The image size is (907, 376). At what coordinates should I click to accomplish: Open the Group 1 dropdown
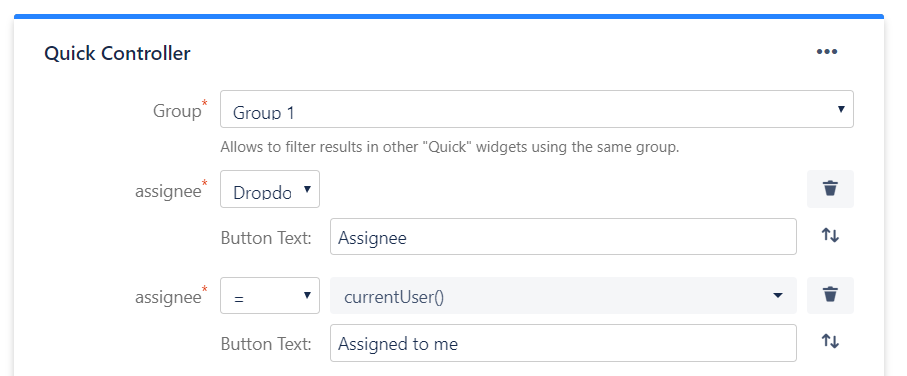tap(536, 109)
